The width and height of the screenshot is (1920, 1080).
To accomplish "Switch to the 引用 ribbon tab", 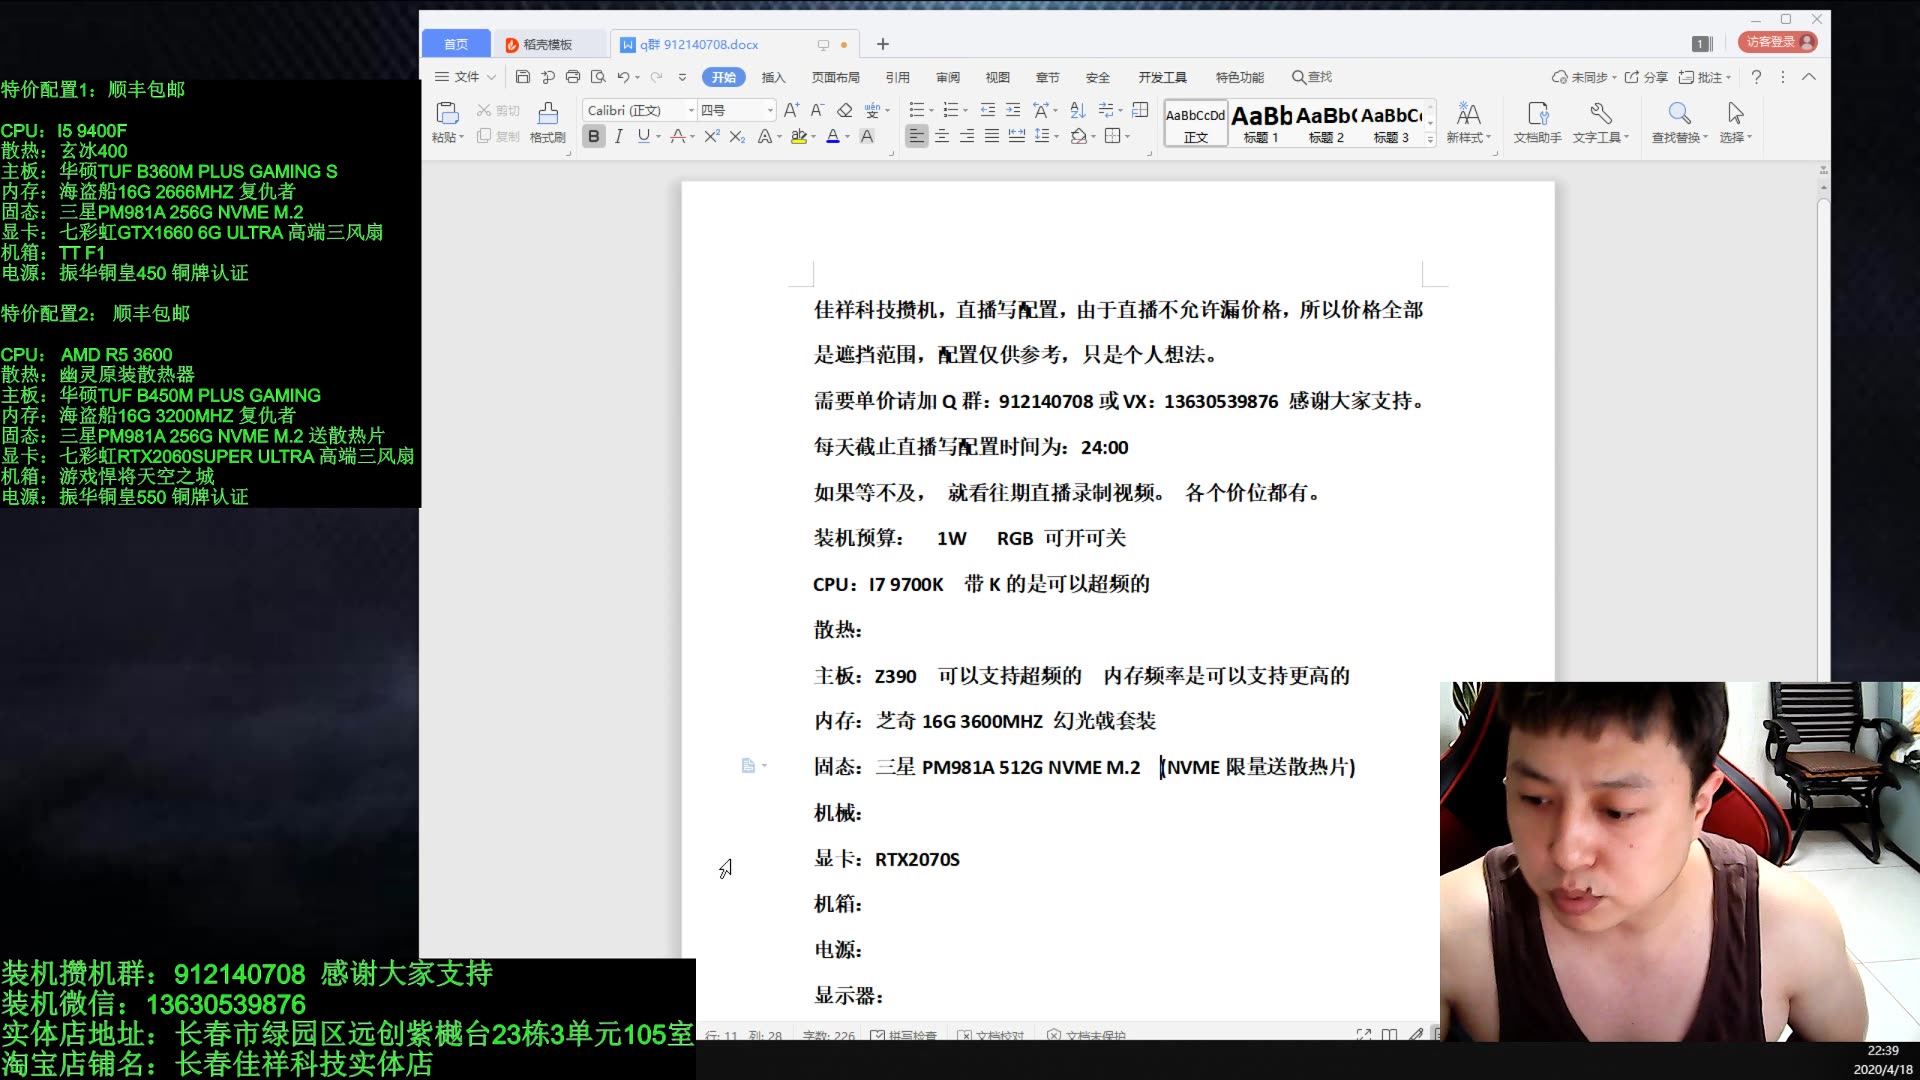I will click(897, 77).
